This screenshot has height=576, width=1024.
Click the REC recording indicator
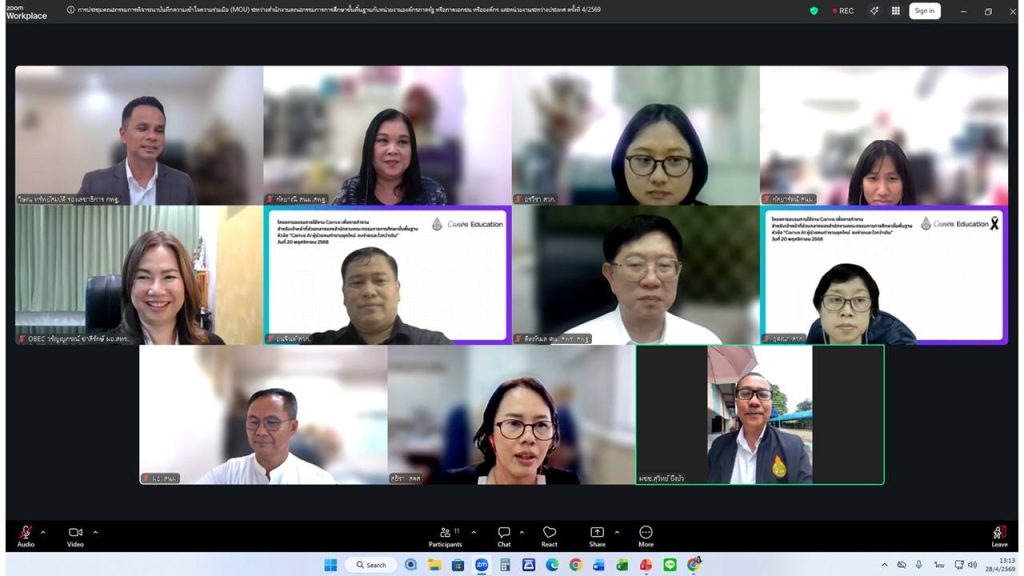(843, 11)
